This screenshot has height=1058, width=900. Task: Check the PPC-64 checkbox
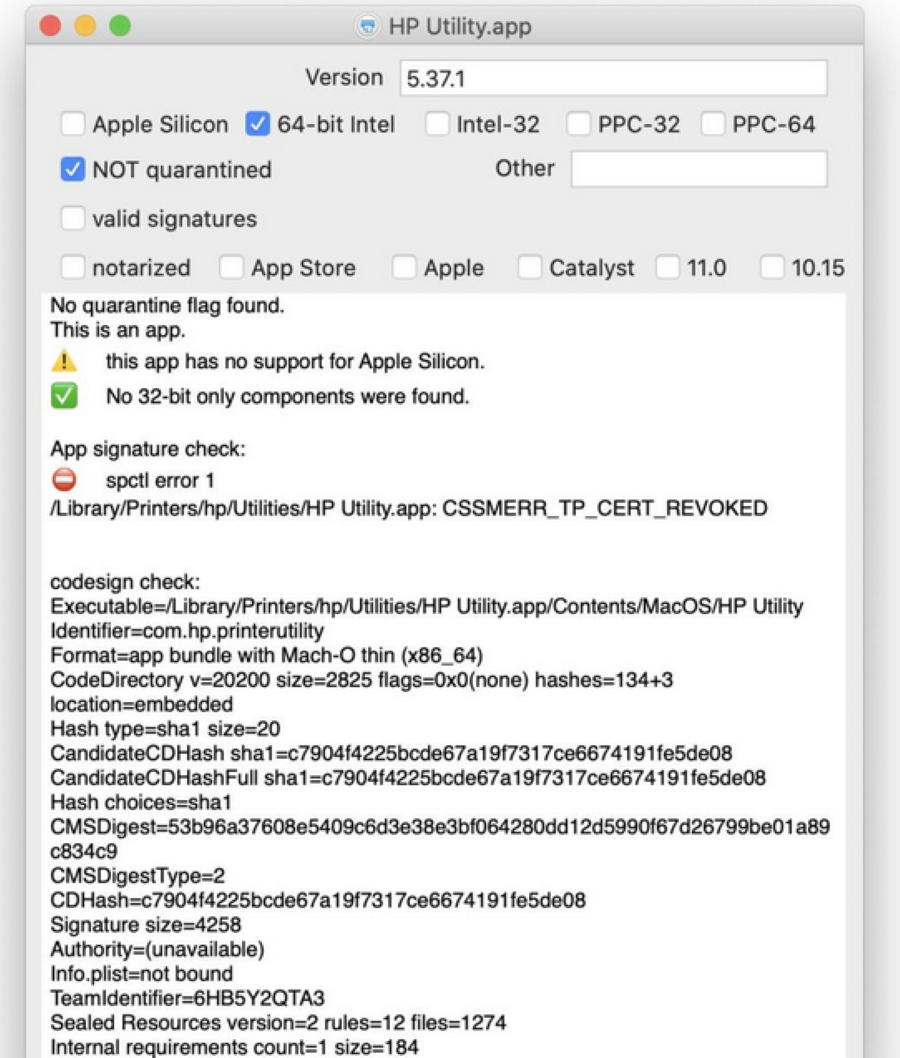pos(713,125)
